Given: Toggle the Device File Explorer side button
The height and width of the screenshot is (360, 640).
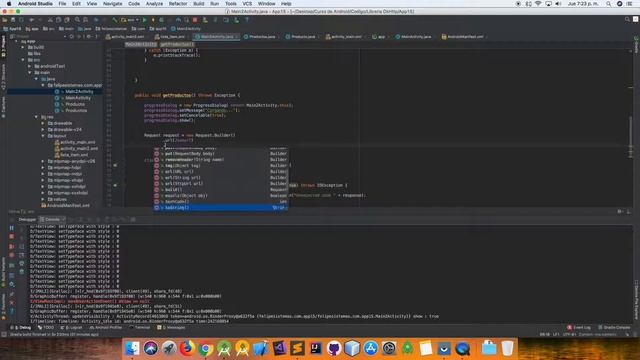Looking at the screenshot, I should pyautogui.click(x=636, y=300).
